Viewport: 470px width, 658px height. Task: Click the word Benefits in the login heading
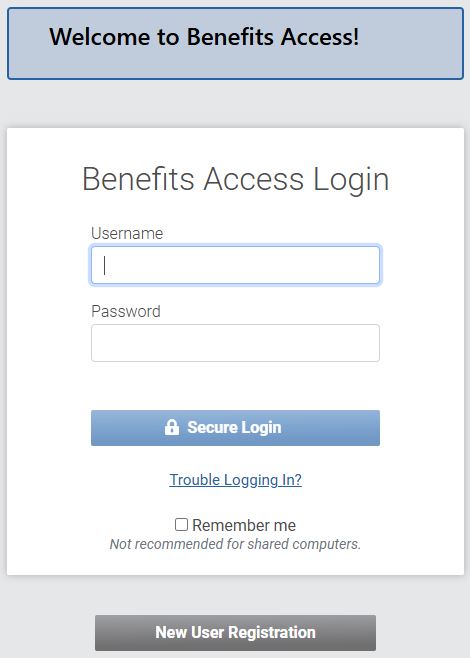point(138,180)
